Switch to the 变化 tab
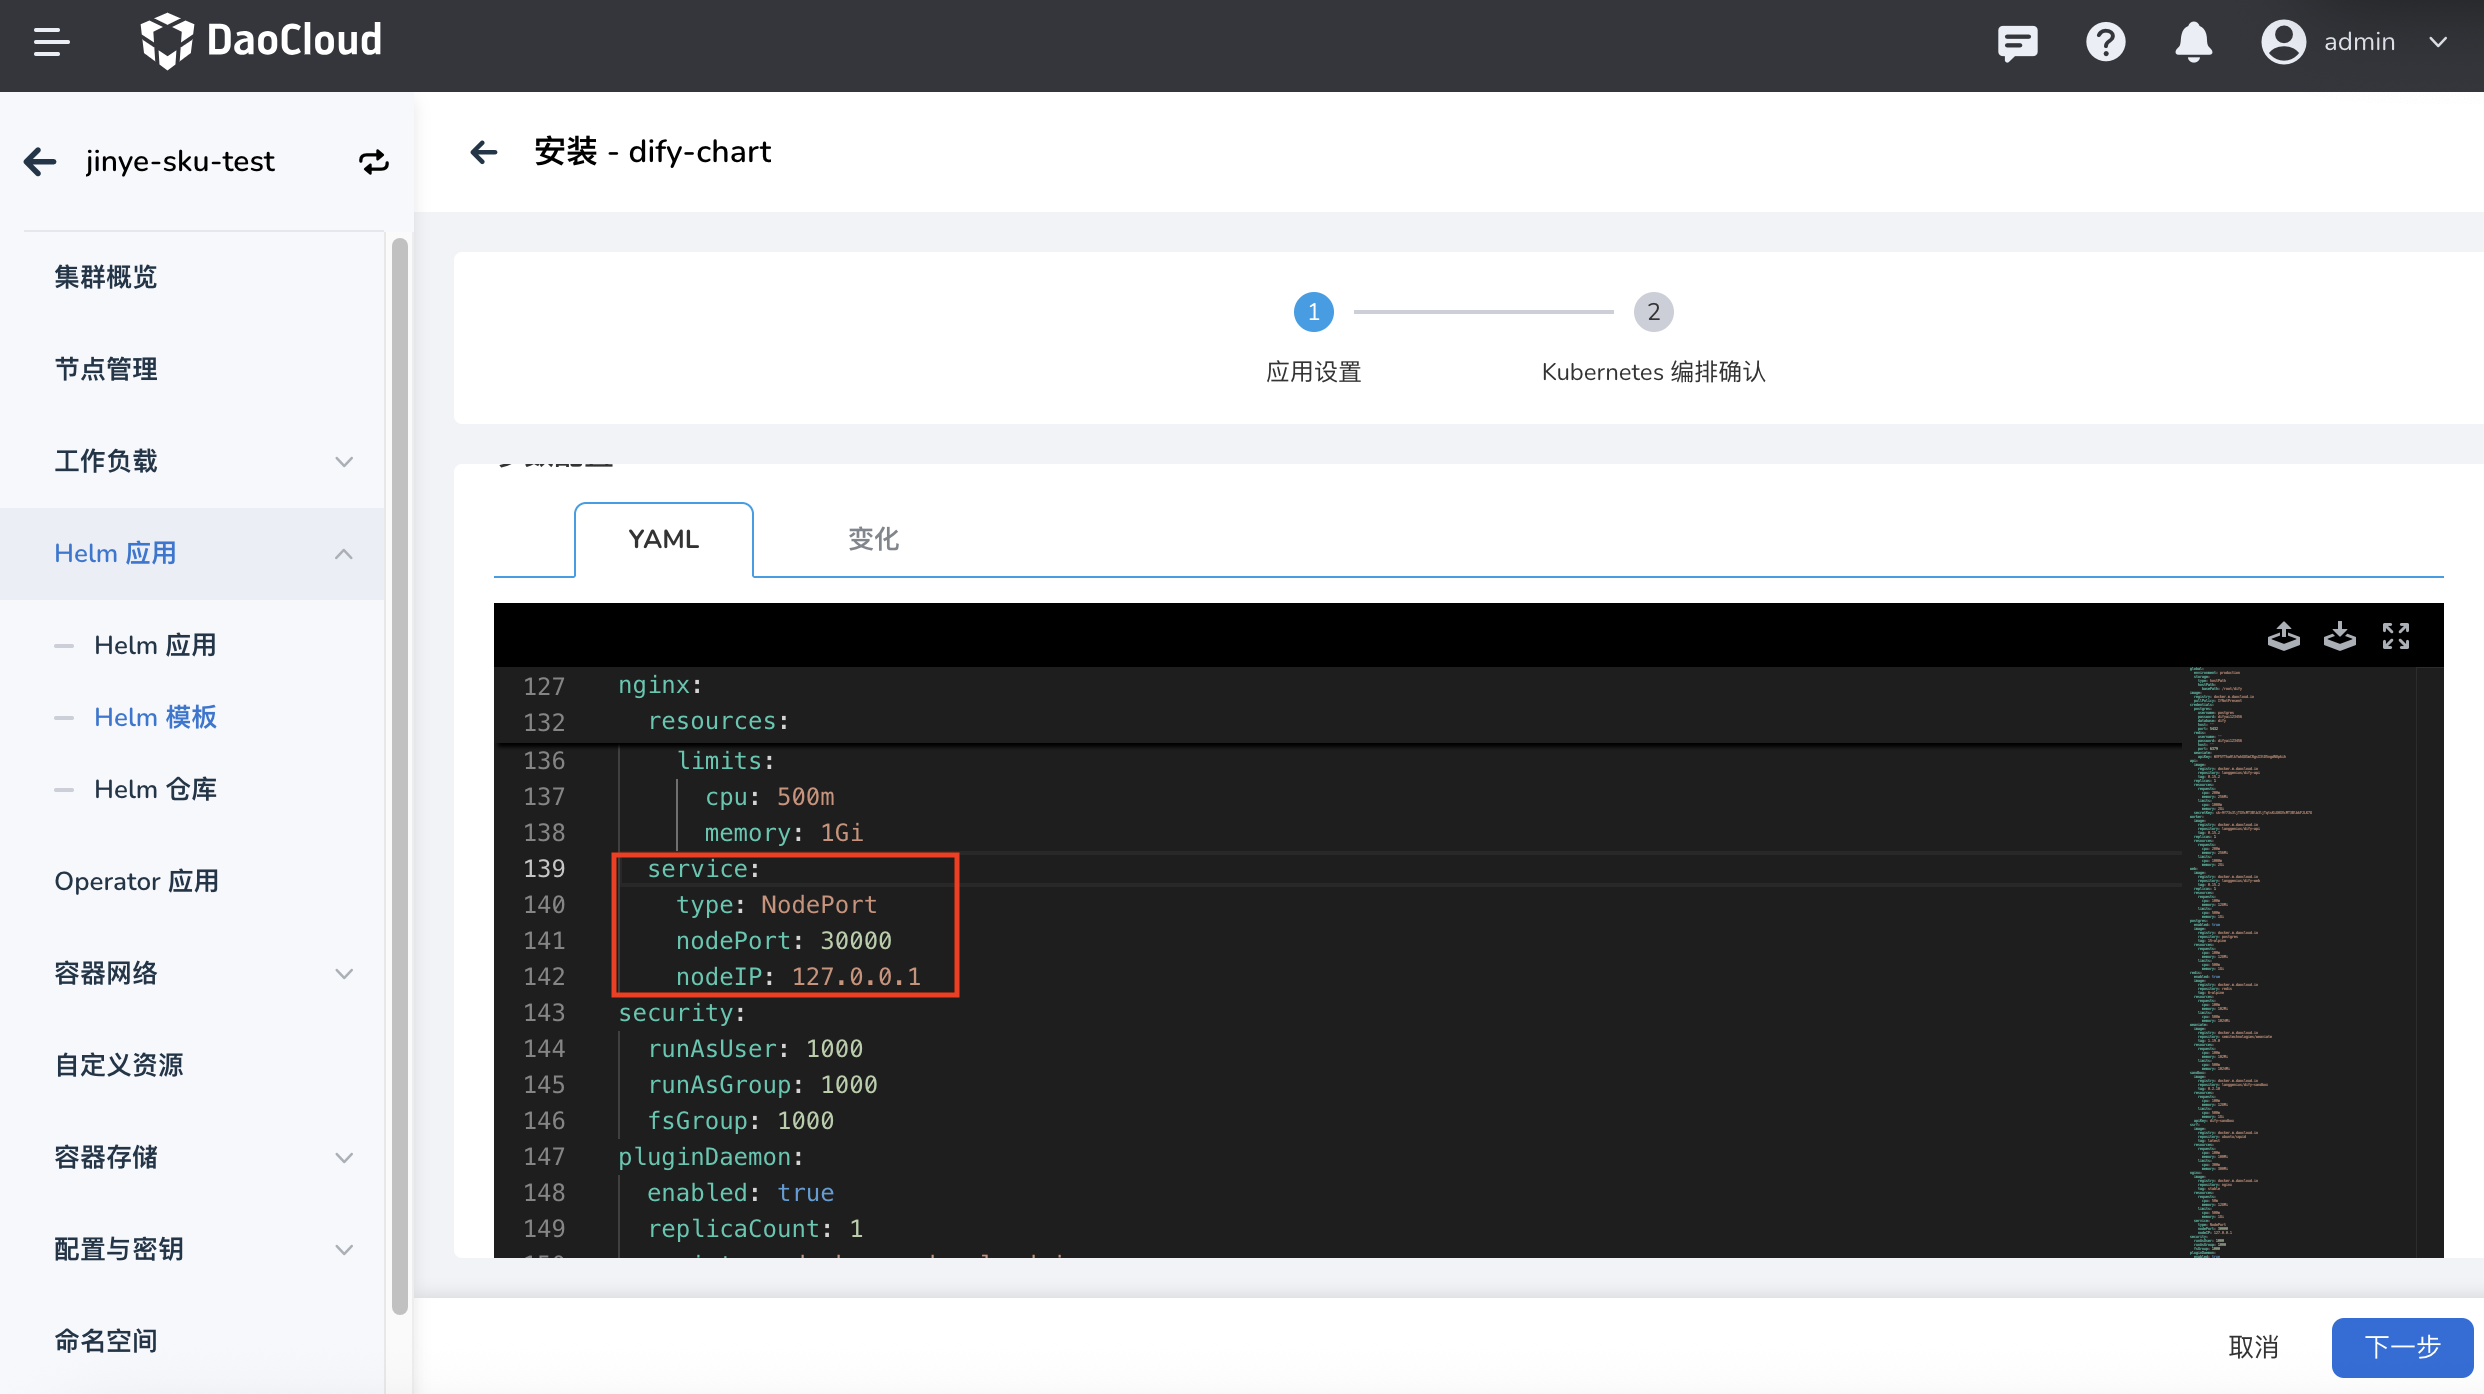2484x1394 pixels. point(873,540)
